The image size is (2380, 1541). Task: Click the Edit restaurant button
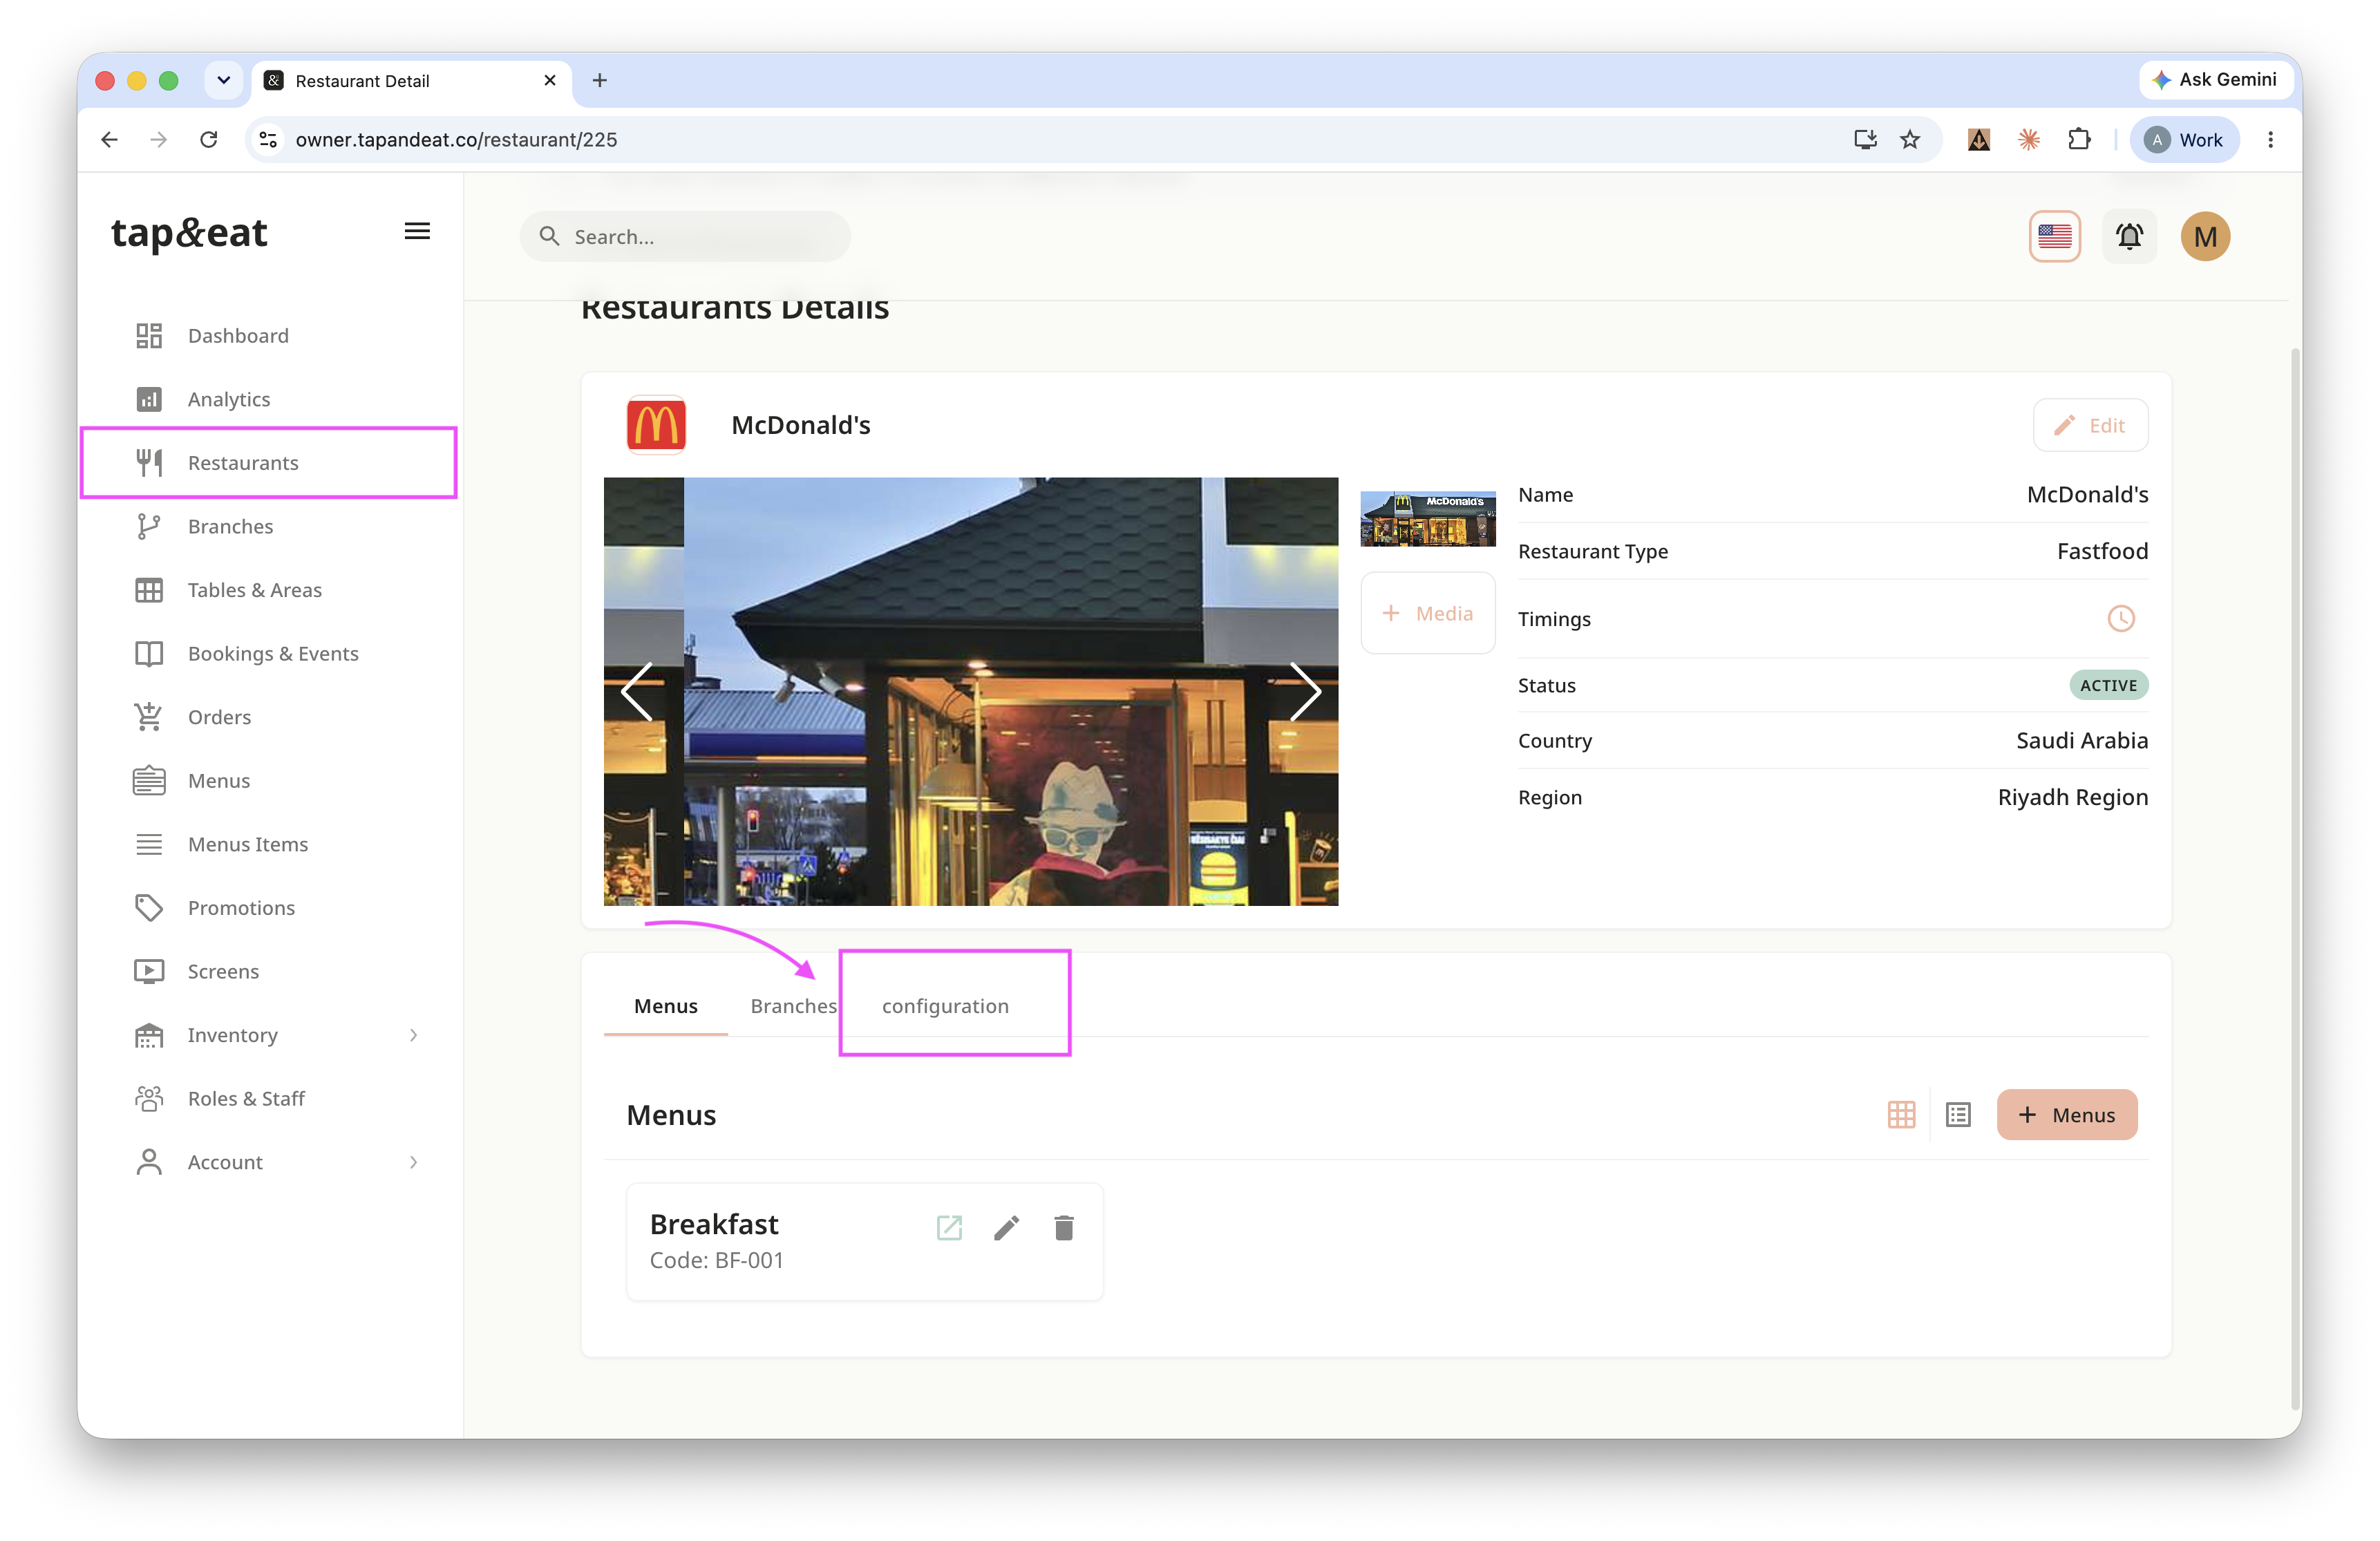[2090, 425]
